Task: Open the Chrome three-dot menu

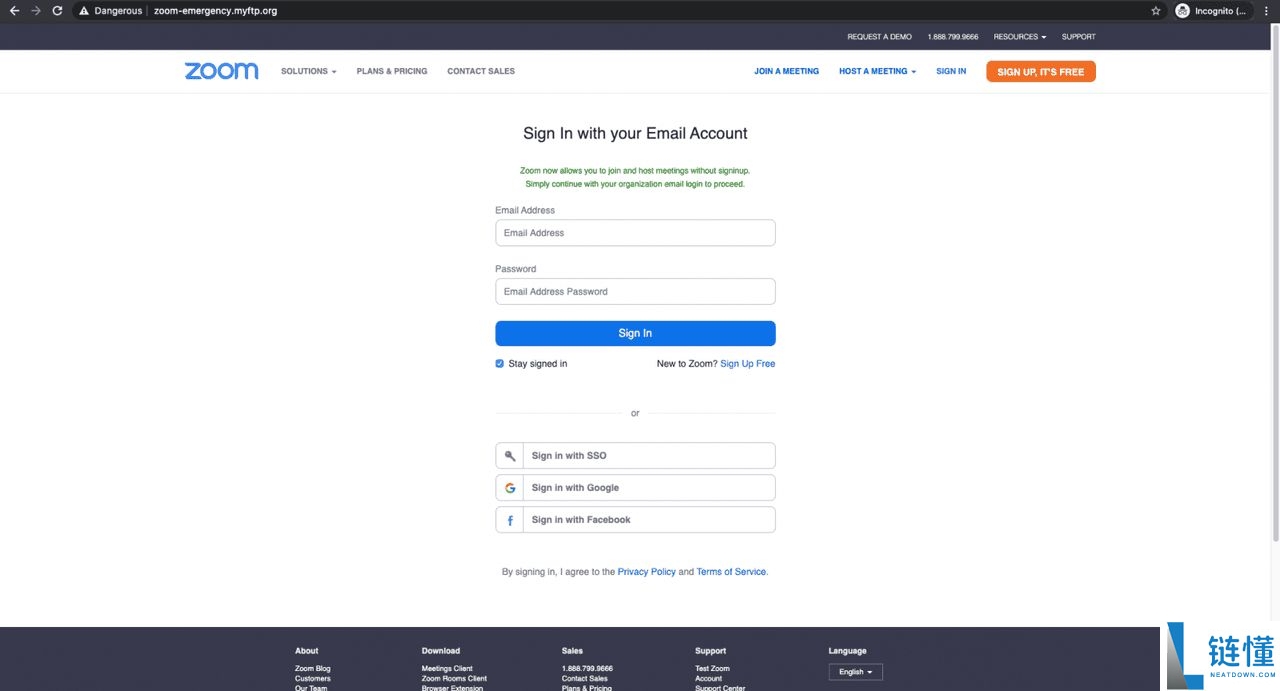Action: pyautogui.click(x=1266, y=11)
